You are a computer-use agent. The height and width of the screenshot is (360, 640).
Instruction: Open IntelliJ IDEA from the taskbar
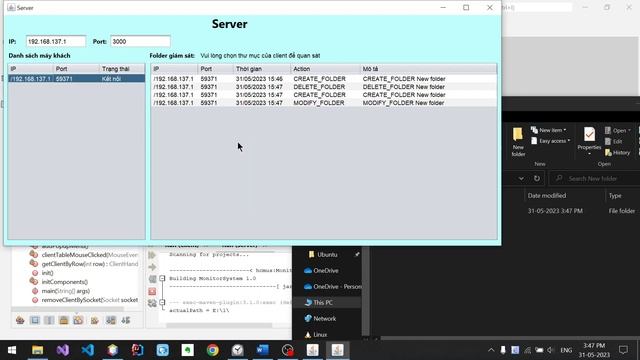pos(138,350)
